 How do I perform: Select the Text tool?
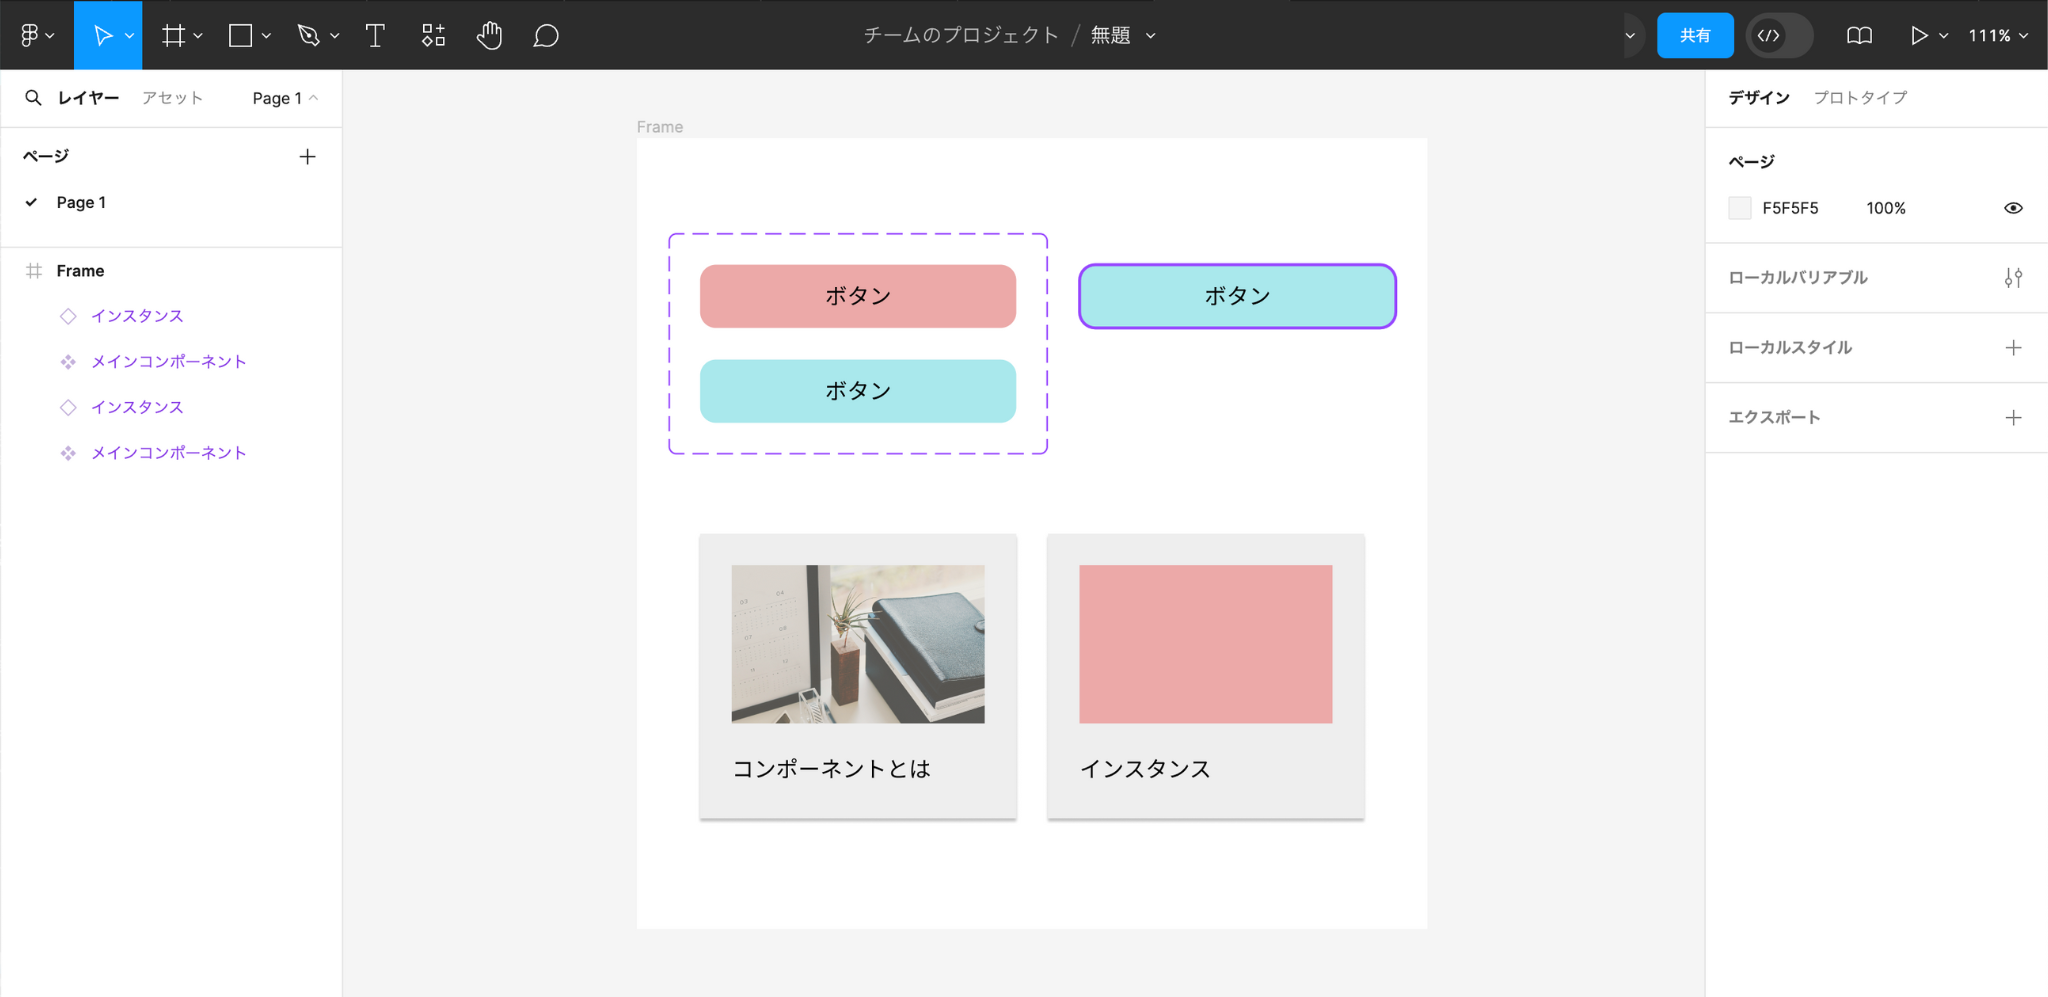(x=375, y=35)
